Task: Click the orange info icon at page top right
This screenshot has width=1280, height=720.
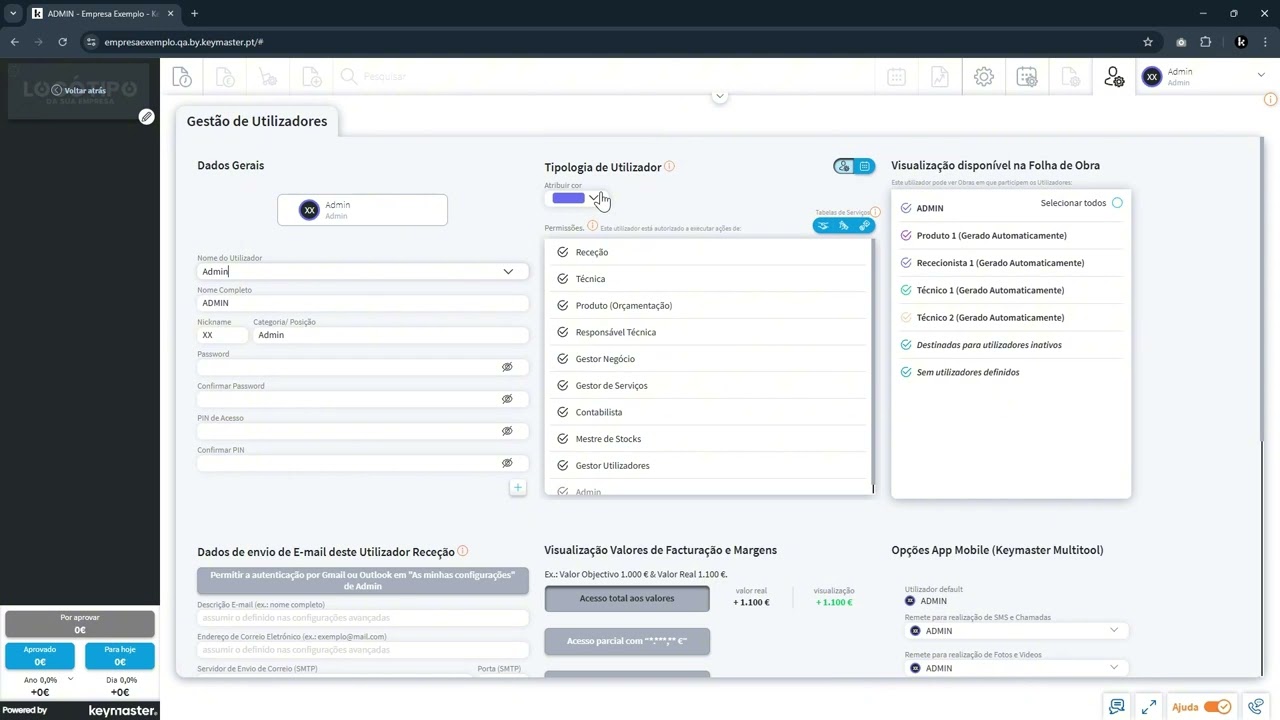Action: (x=1271, y=100)
